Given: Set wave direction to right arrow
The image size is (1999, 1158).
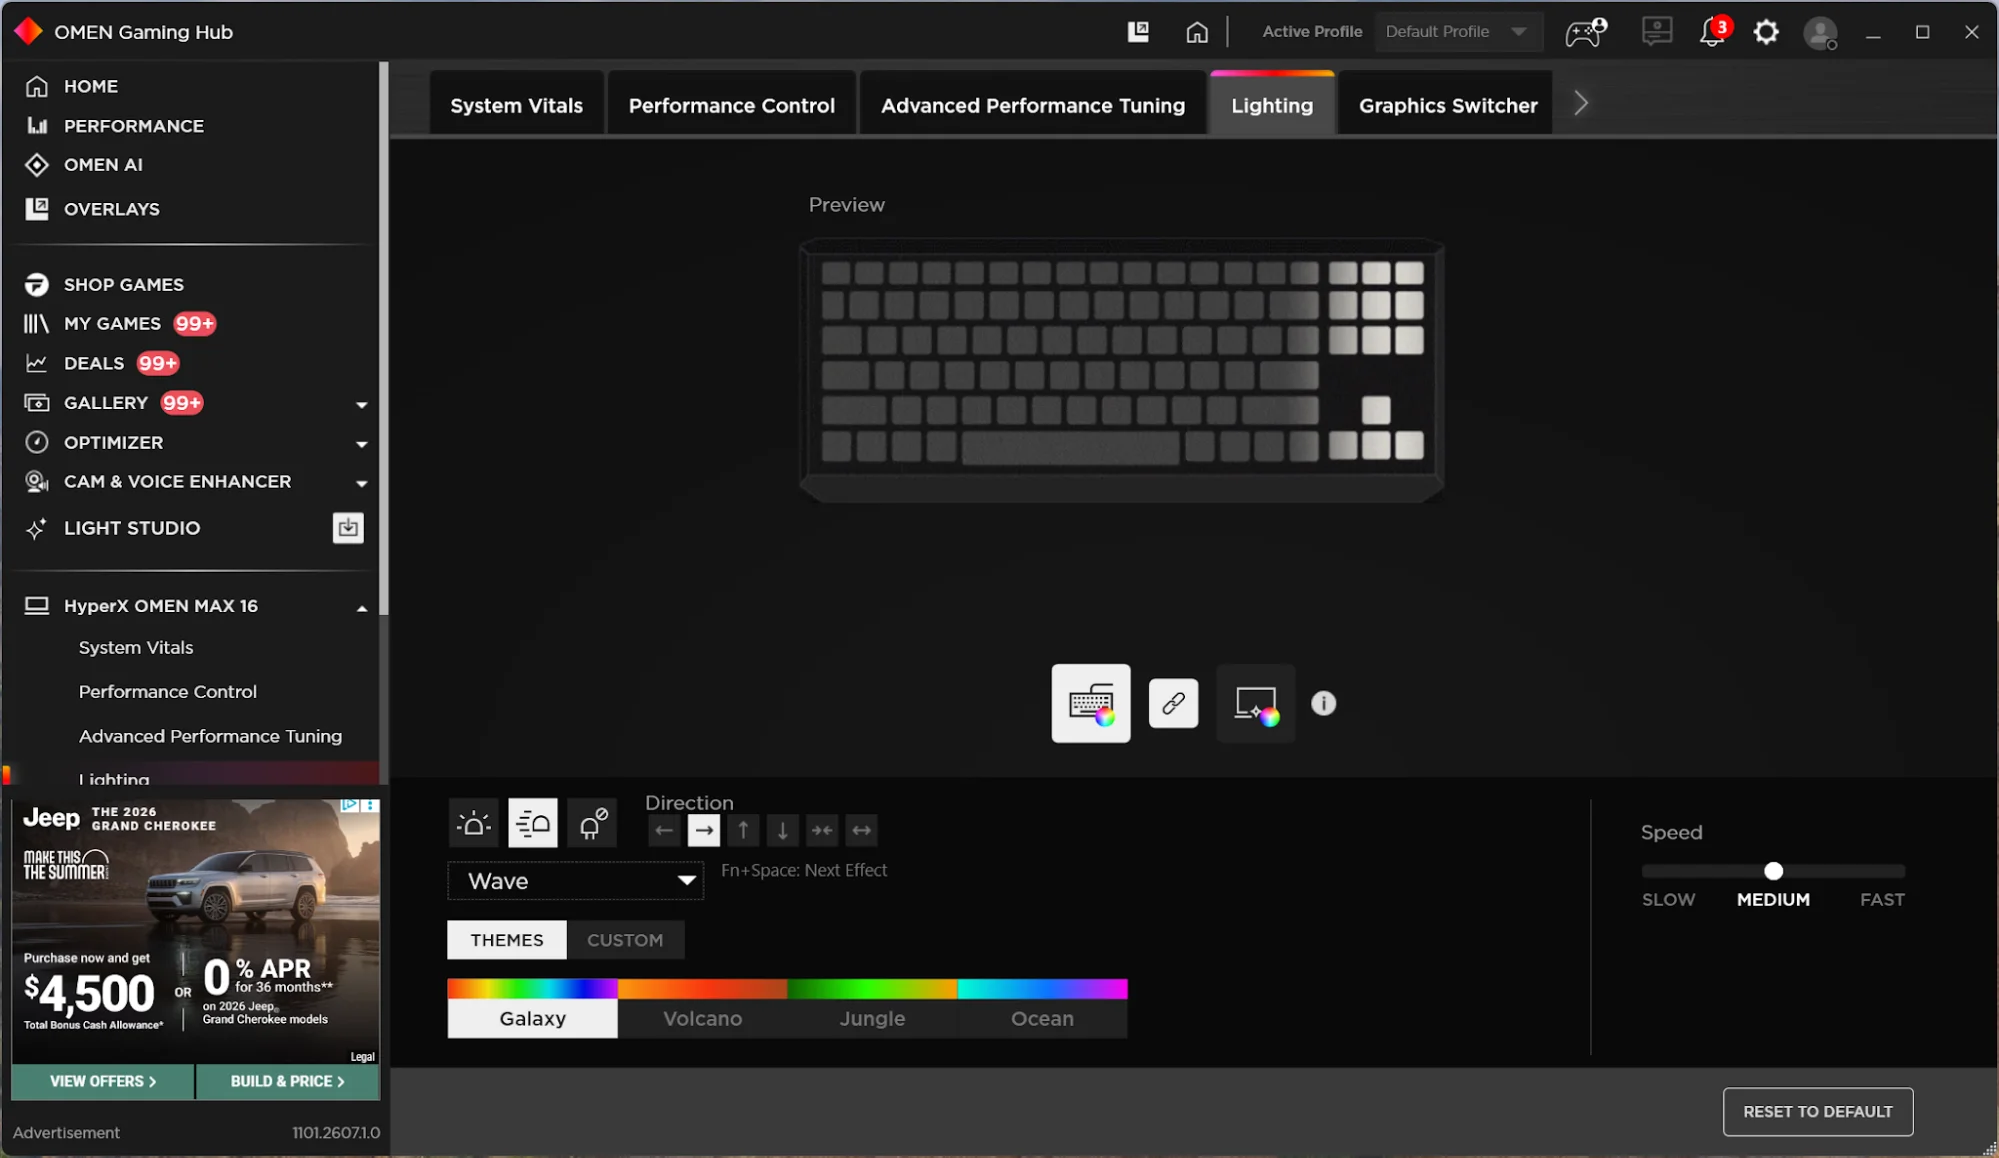Looking at the screenshot, I should click(704, 830).
